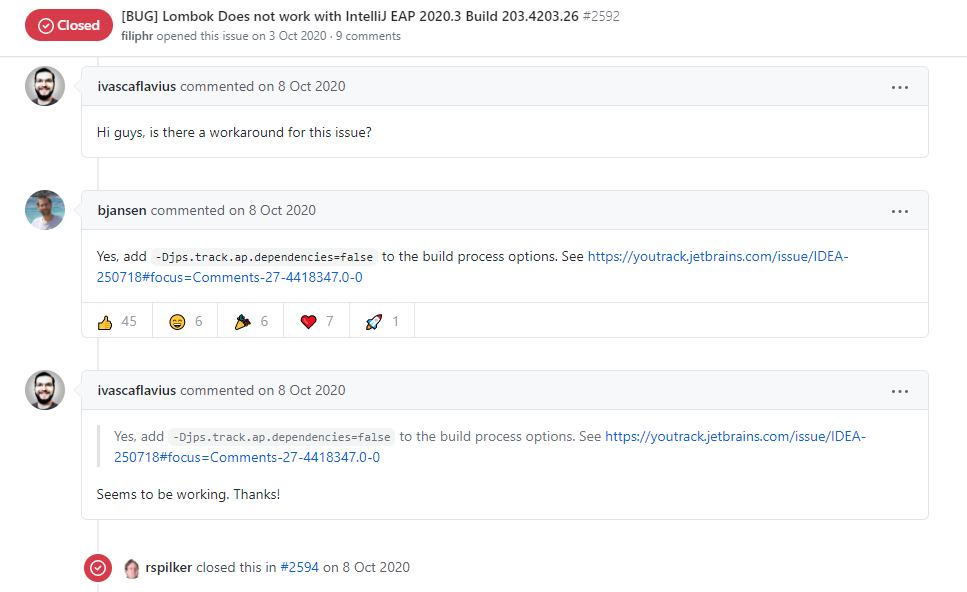Open the youtrack link inside the quoted reply
Image resolution: width=967 pixels, height=592 pixels.
735,437
